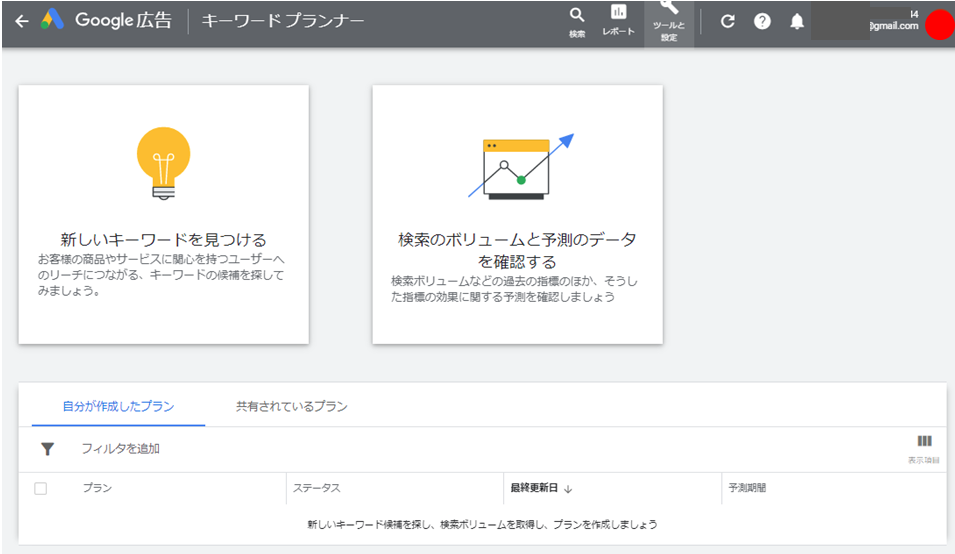955x554 pixels.
Task: Click the filter funnel icon
Action: 48,449
